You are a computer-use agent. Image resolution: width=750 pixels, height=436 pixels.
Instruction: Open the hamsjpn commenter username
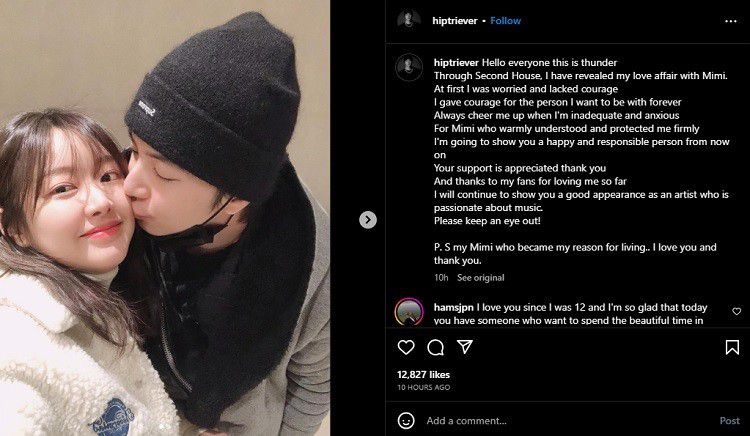453,306
